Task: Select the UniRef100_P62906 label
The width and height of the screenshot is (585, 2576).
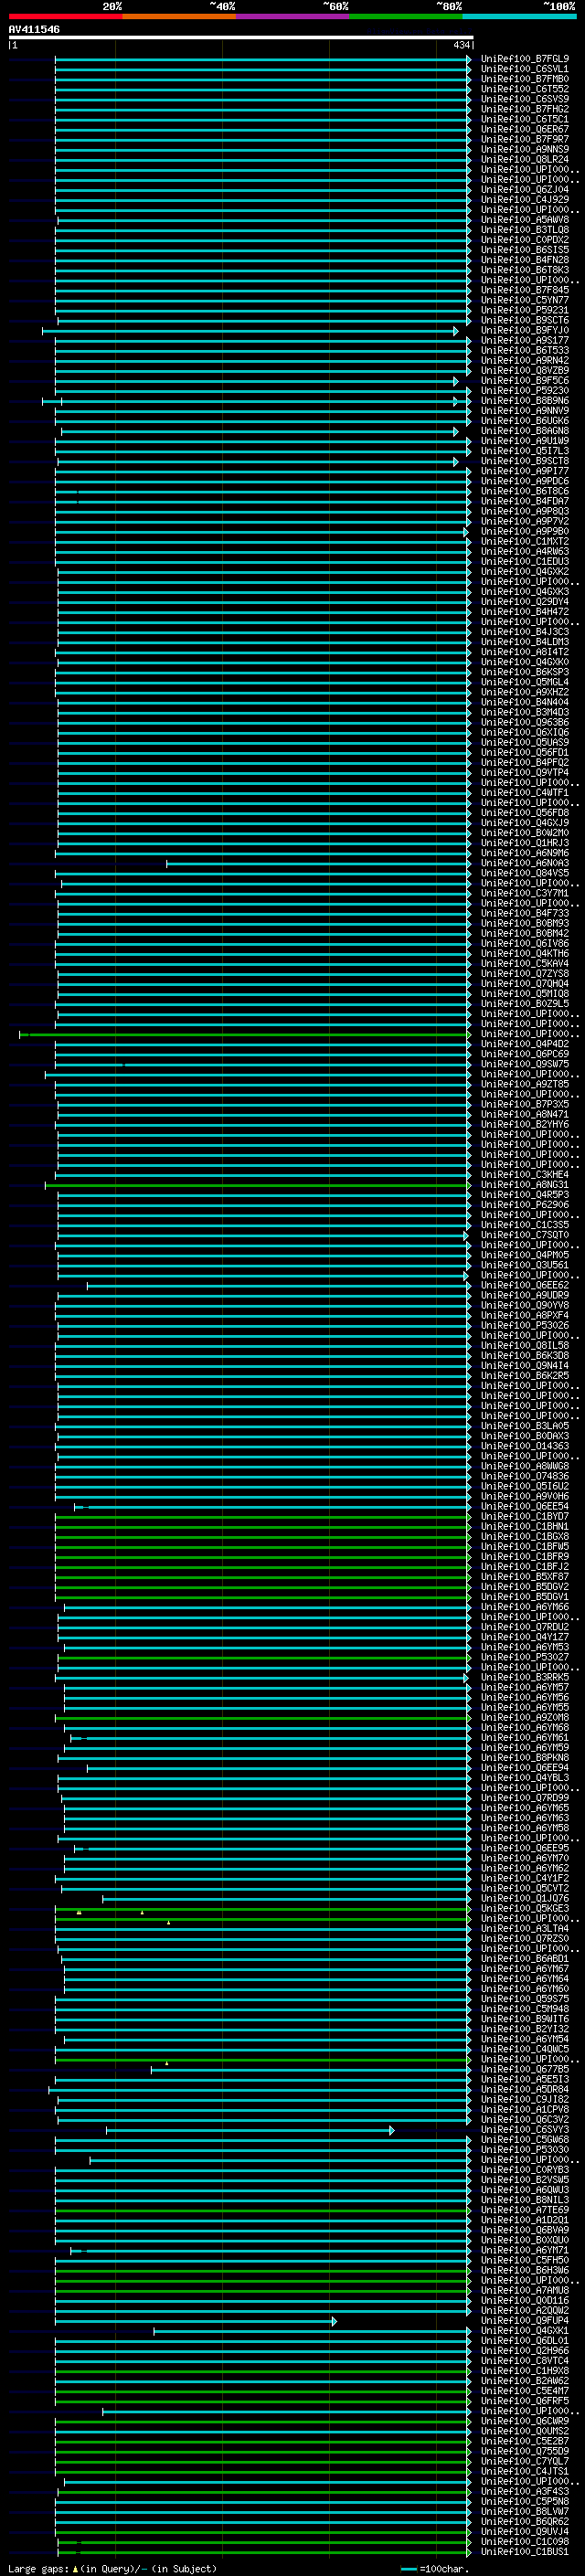Action: coord(524,1205)
